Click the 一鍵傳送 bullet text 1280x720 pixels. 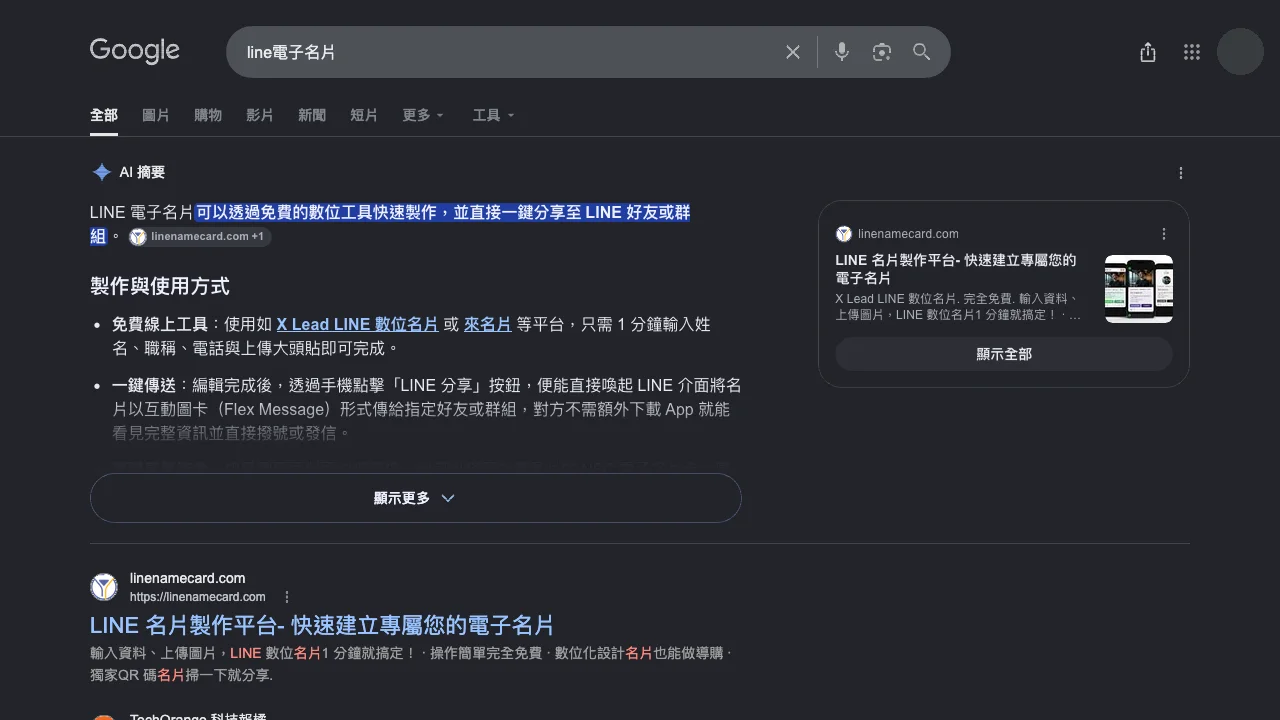point(144,385)
